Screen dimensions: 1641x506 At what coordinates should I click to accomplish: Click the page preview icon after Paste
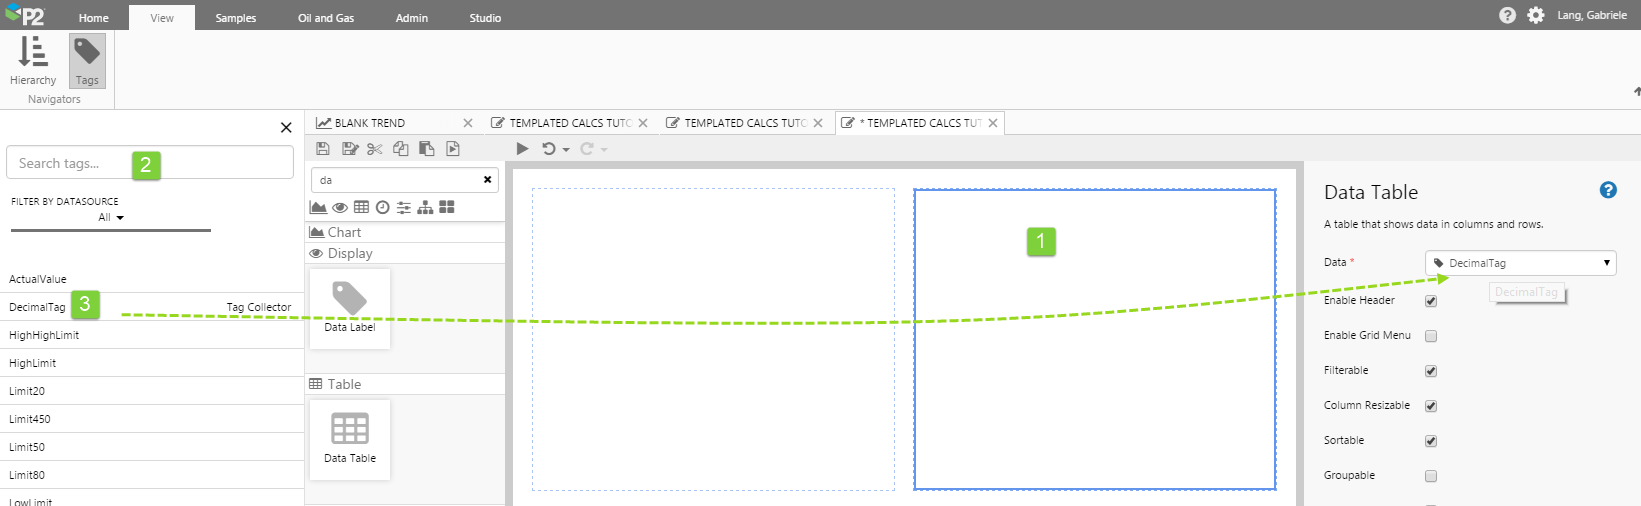pyautogui.click(x=453, y=149)
